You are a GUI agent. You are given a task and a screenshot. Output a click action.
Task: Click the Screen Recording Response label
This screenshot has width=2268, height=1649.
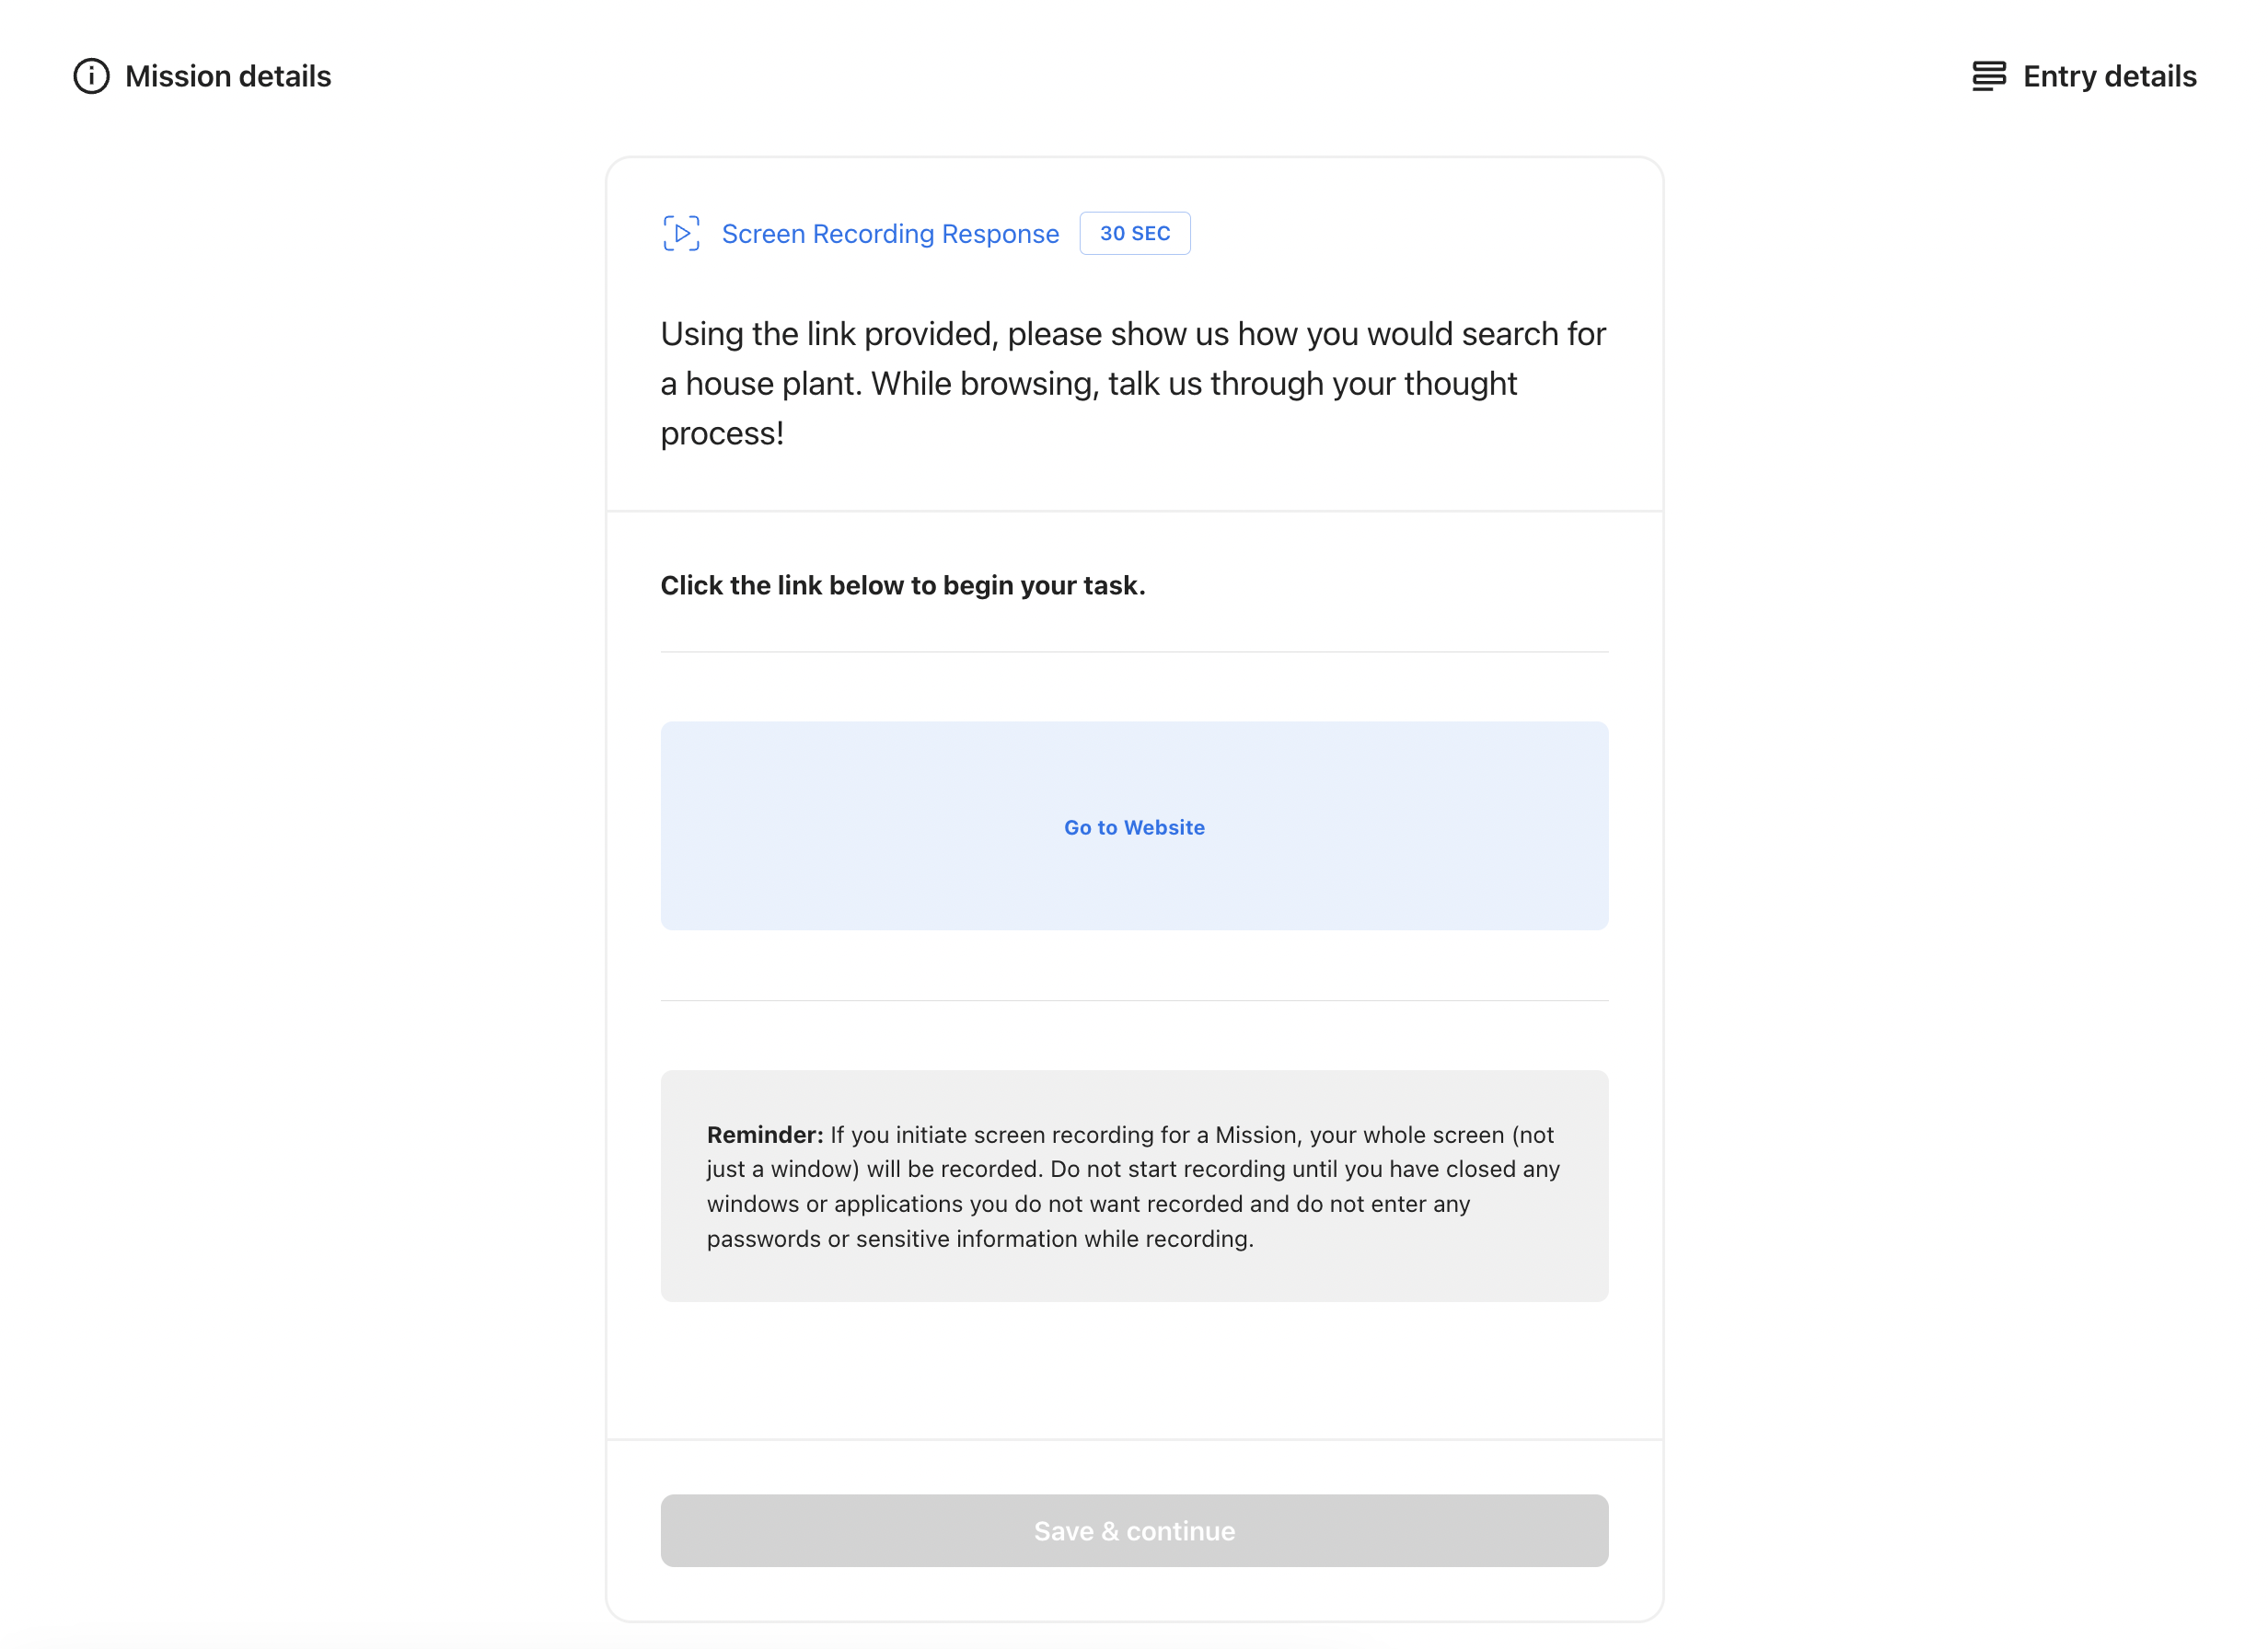click(x=891, y=233)
